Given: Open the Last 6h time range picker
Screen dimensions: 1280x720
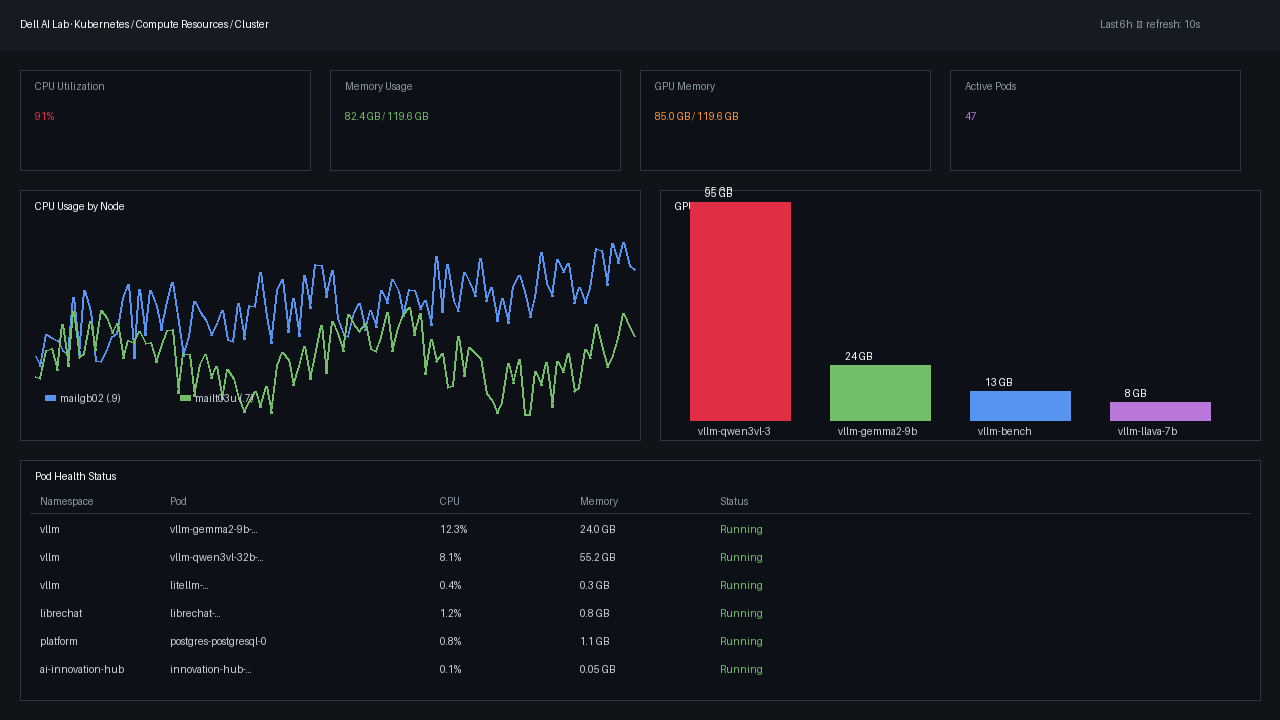Looking at the screenshot, I should click(x=1116, y=24).
